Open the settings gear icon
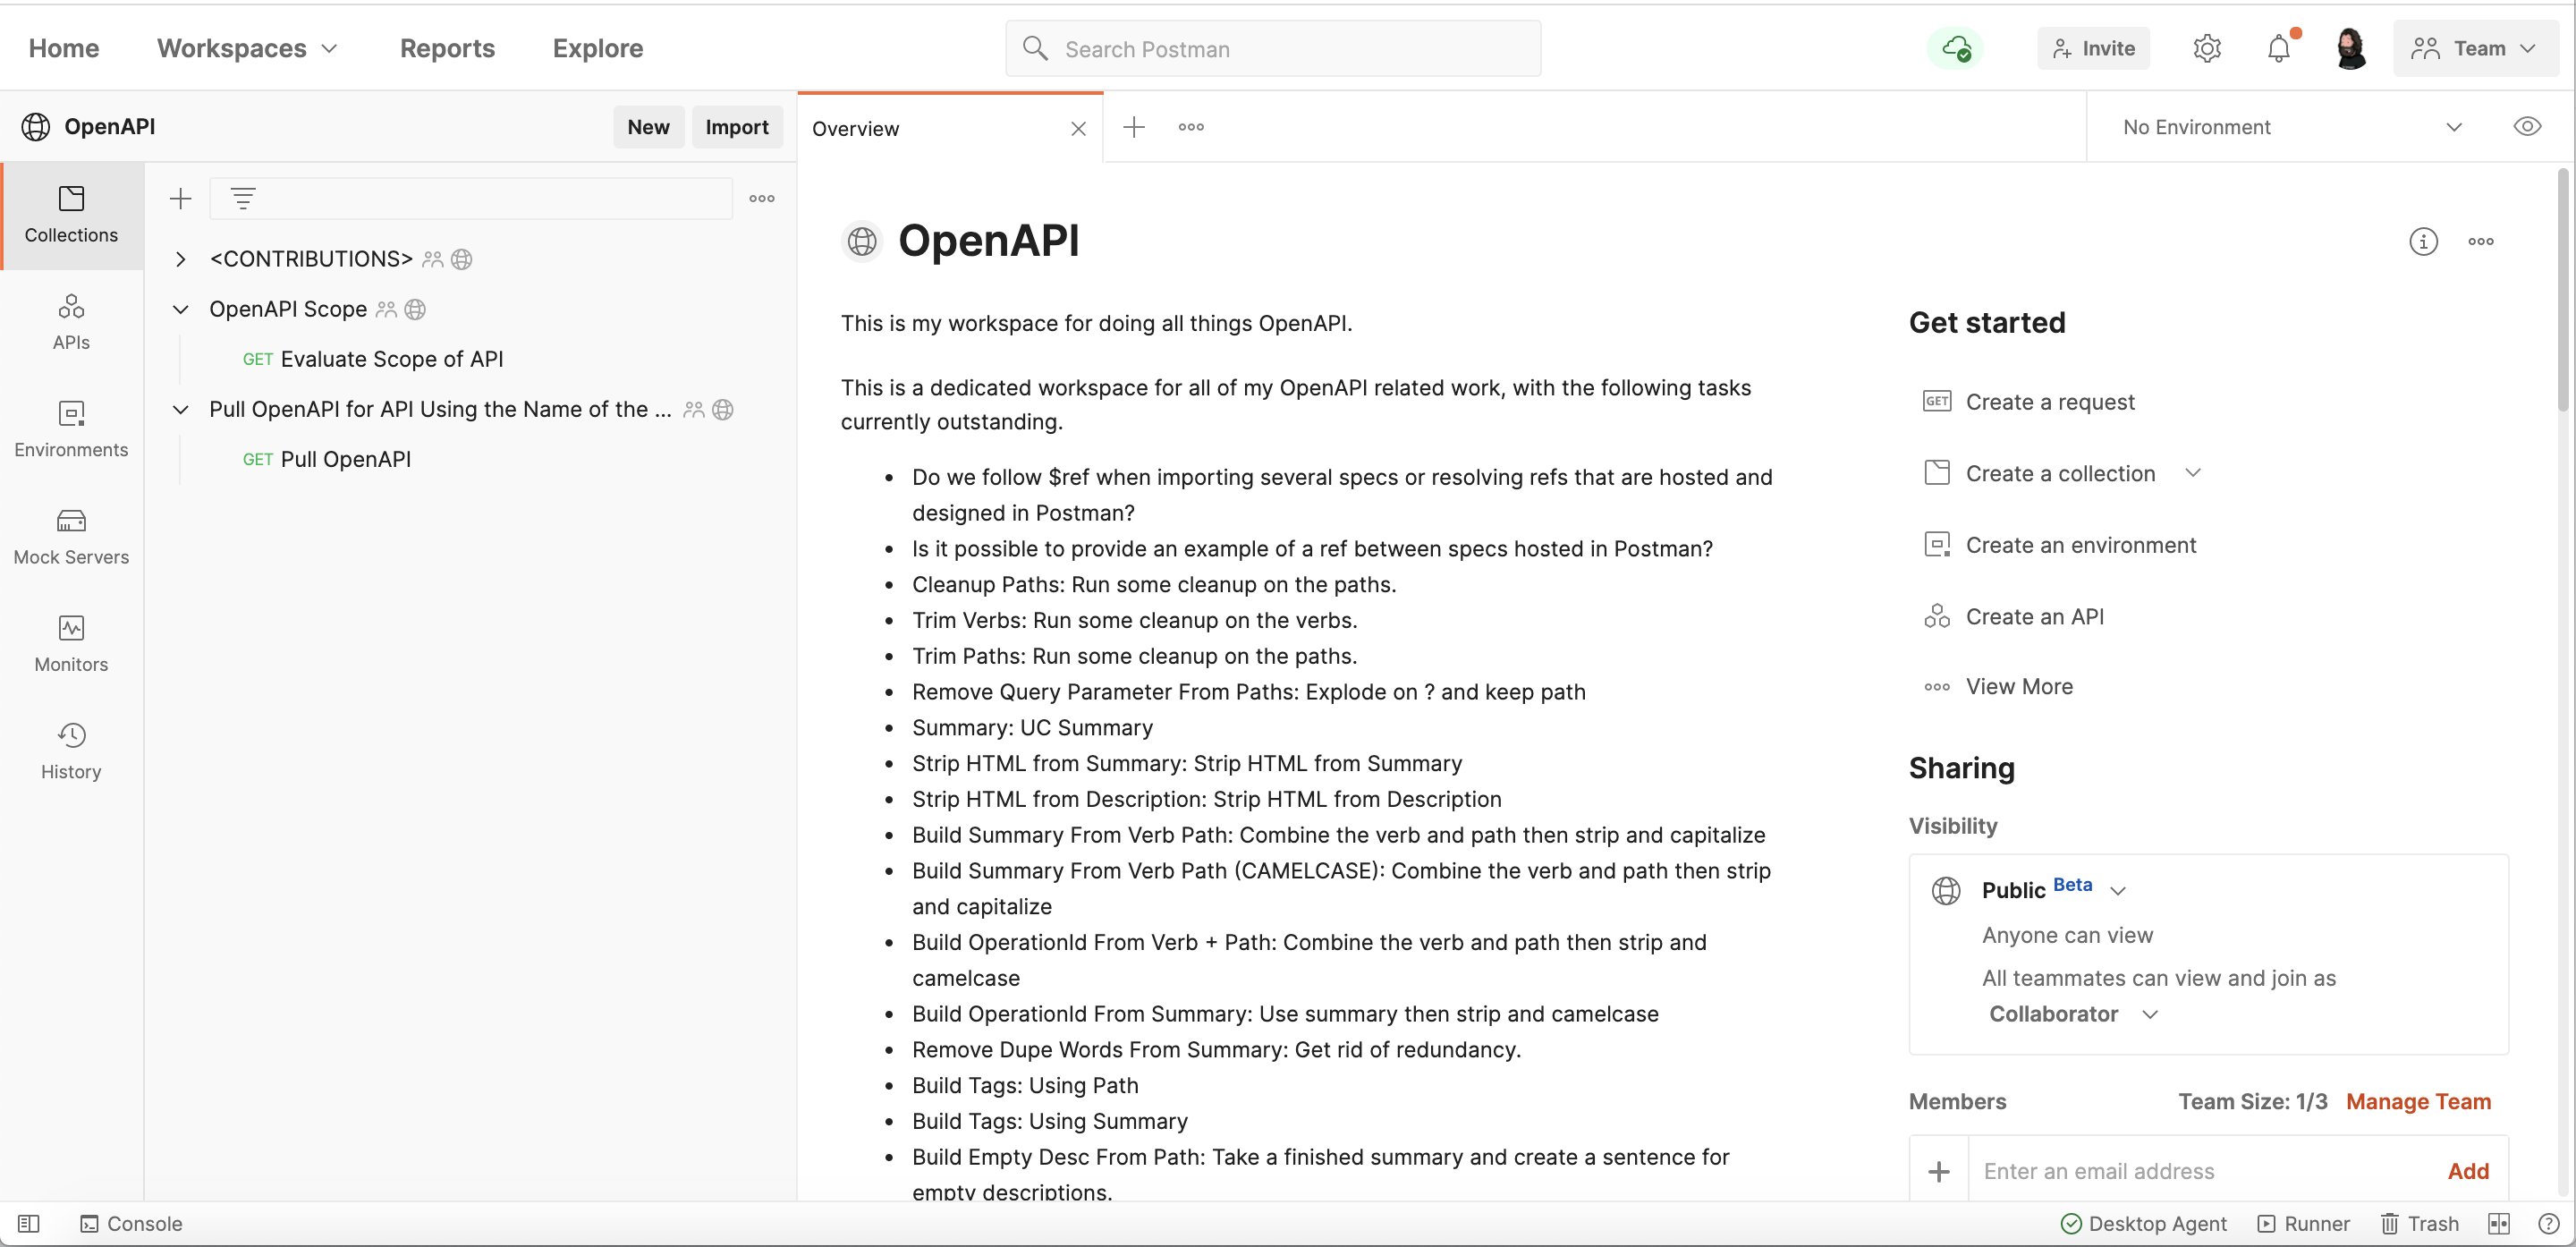The width and height of the screenshot is (2576, 1247). (x=2207, y=48)
